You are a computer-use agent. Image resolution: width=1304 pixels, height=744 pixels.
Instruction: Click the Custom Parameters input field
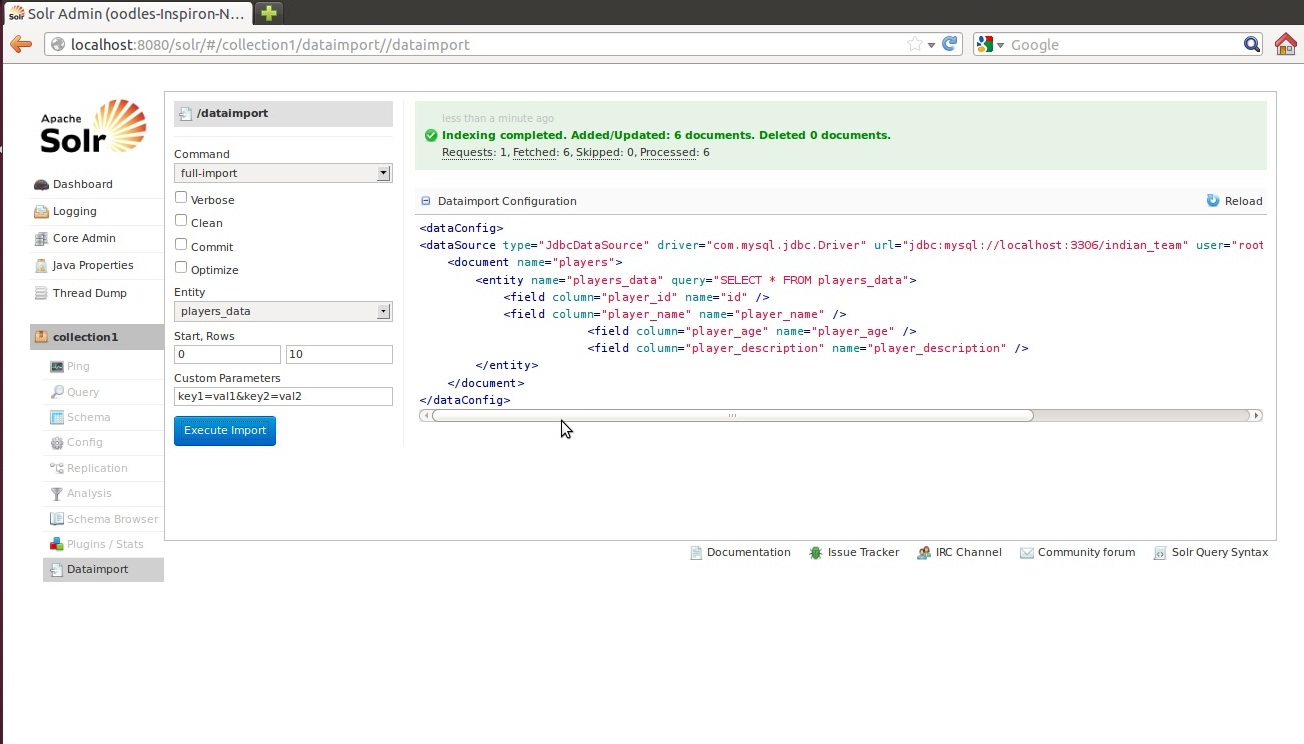click(283, 397)
